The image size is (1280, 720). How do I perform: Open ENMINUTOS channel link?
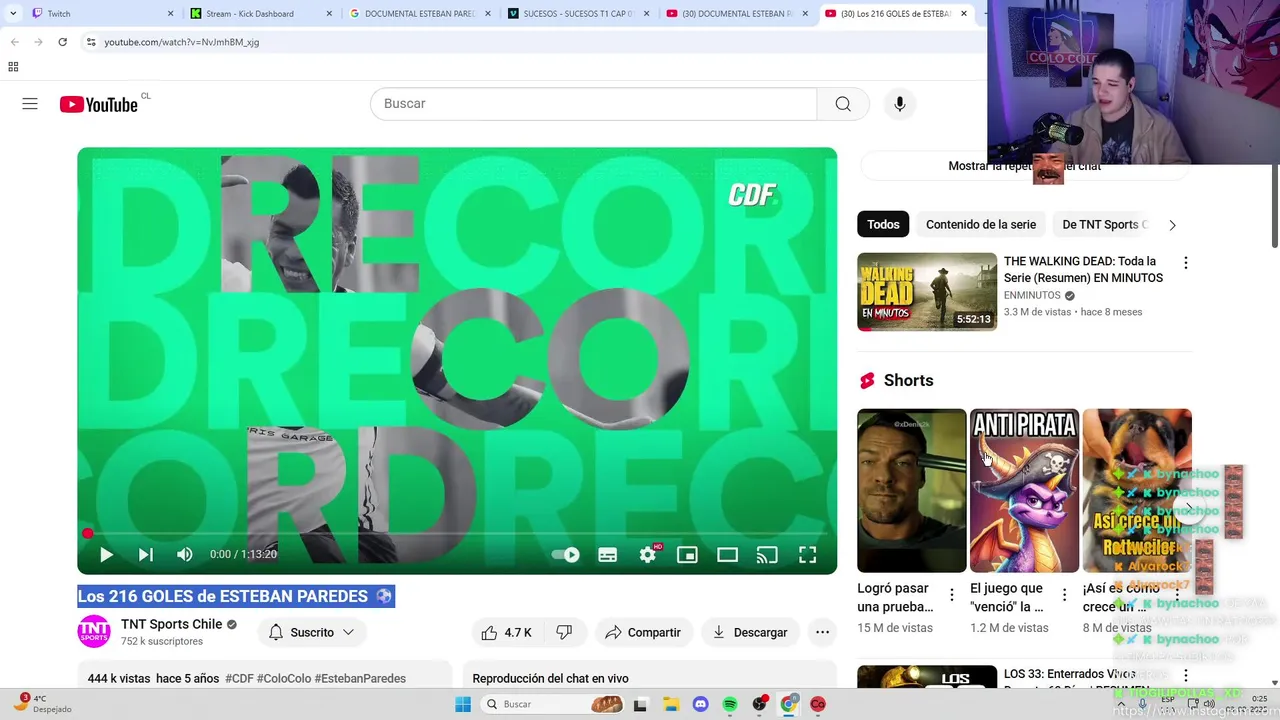(1032, 296)
